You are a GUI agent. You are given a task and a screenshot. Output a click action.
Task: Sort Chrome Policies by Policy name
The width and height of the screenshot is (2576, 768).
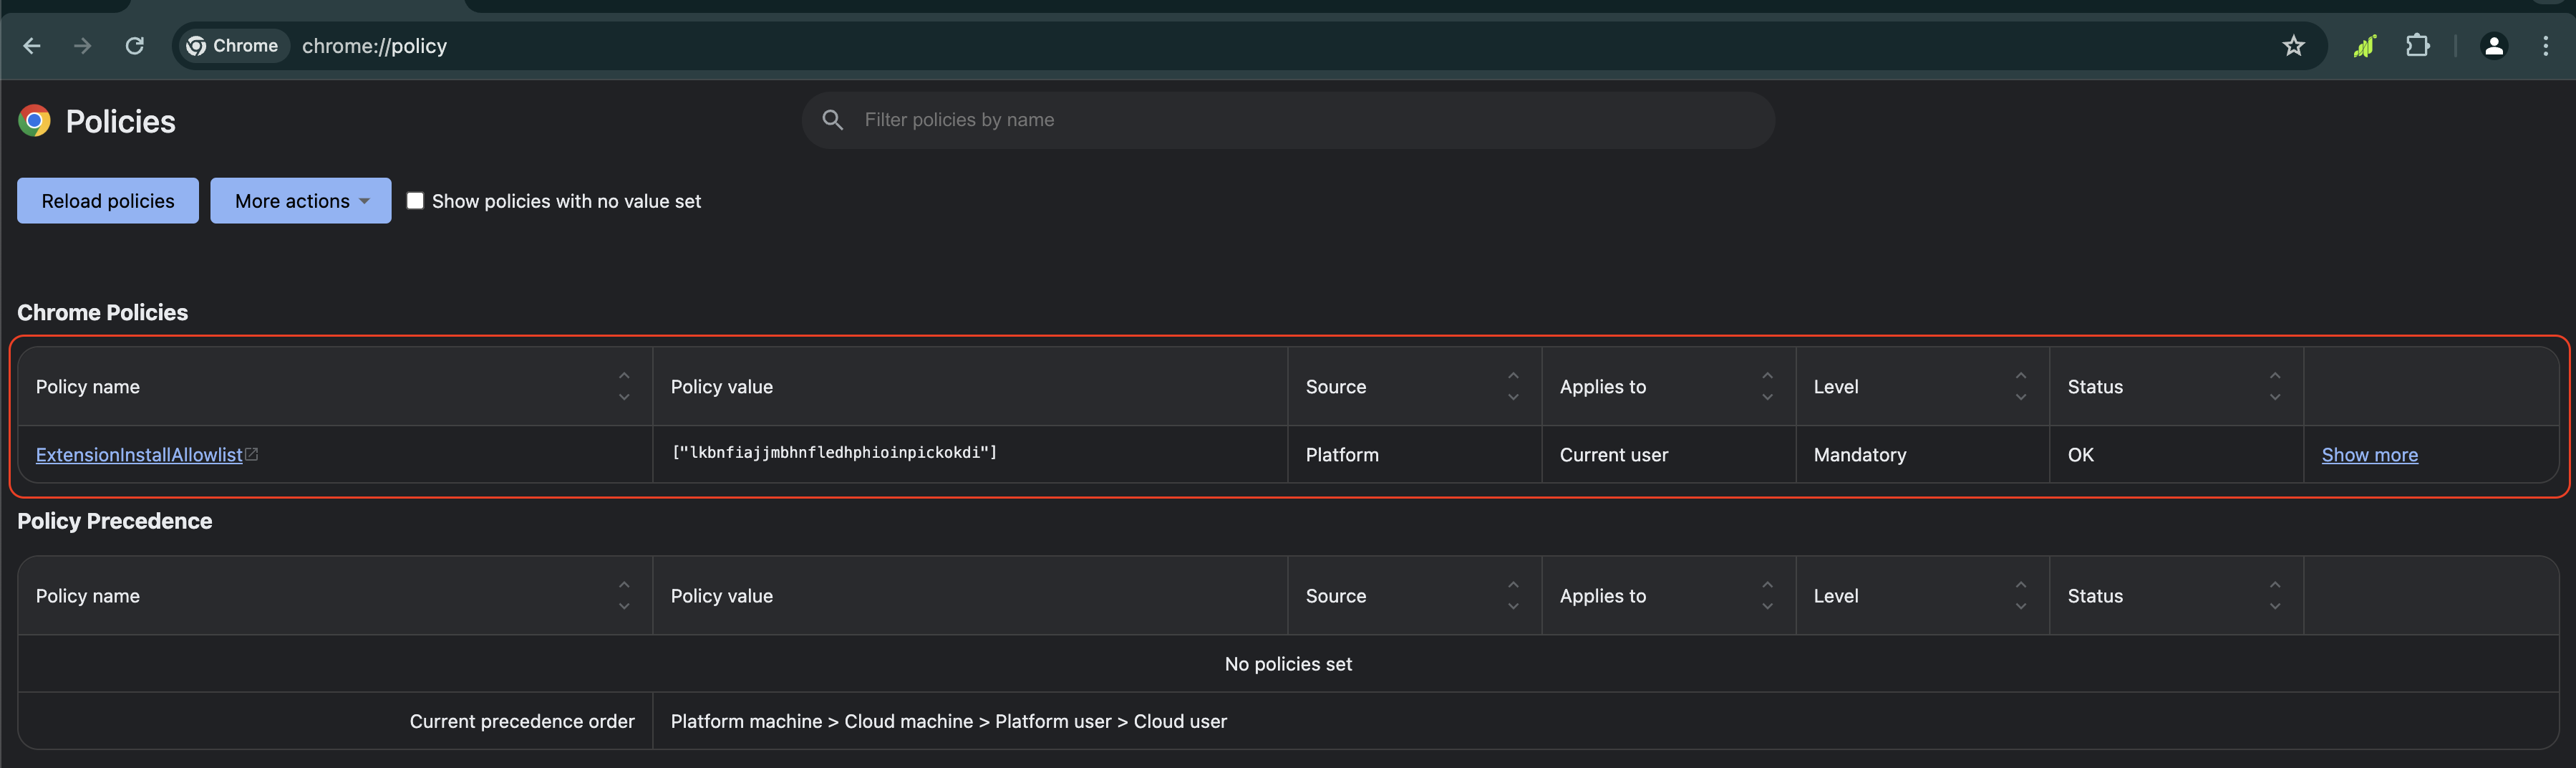[624, 386]
